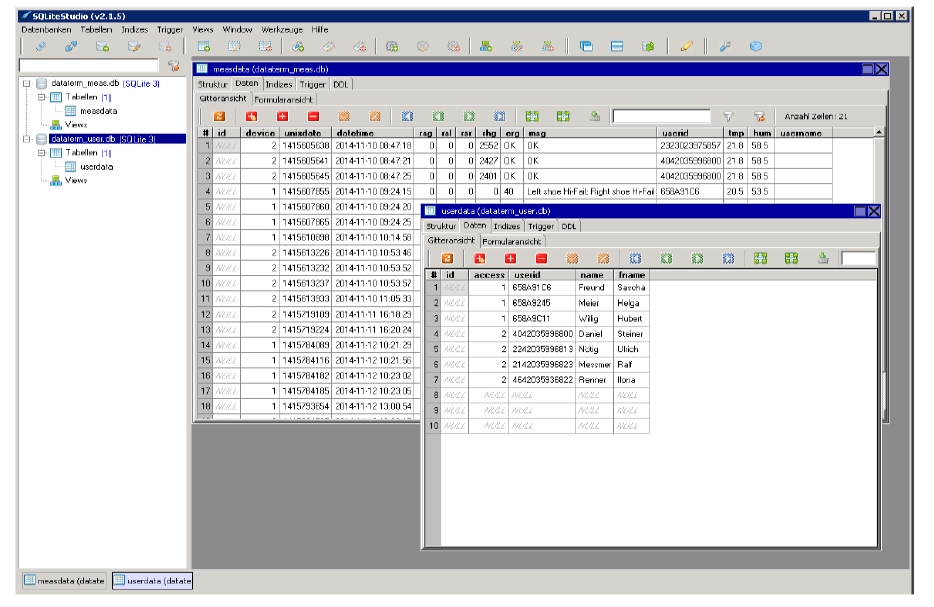934x607 pixels.
Task: Click the red minus delete row icon in measdata
Action: [313, 116]
